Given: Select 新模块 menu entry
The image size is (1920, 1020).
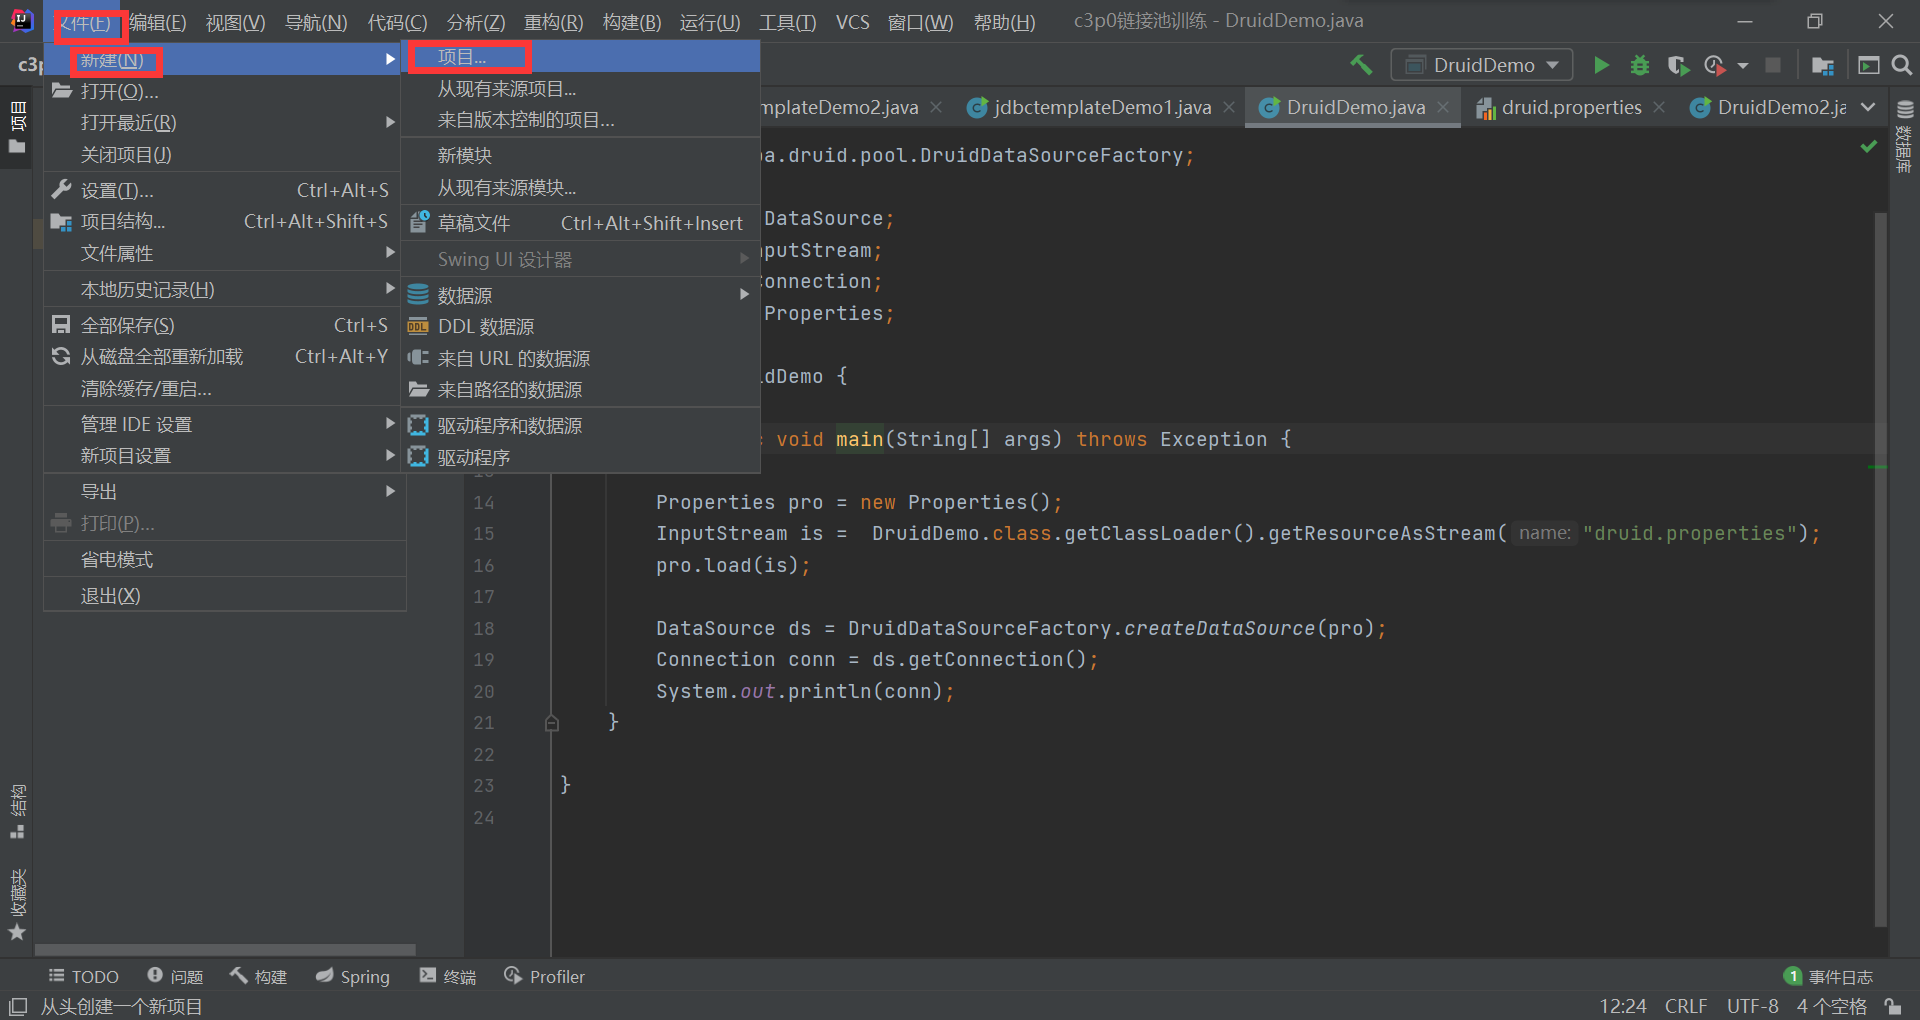Looking at the screenshot, I should click(581, 155).
